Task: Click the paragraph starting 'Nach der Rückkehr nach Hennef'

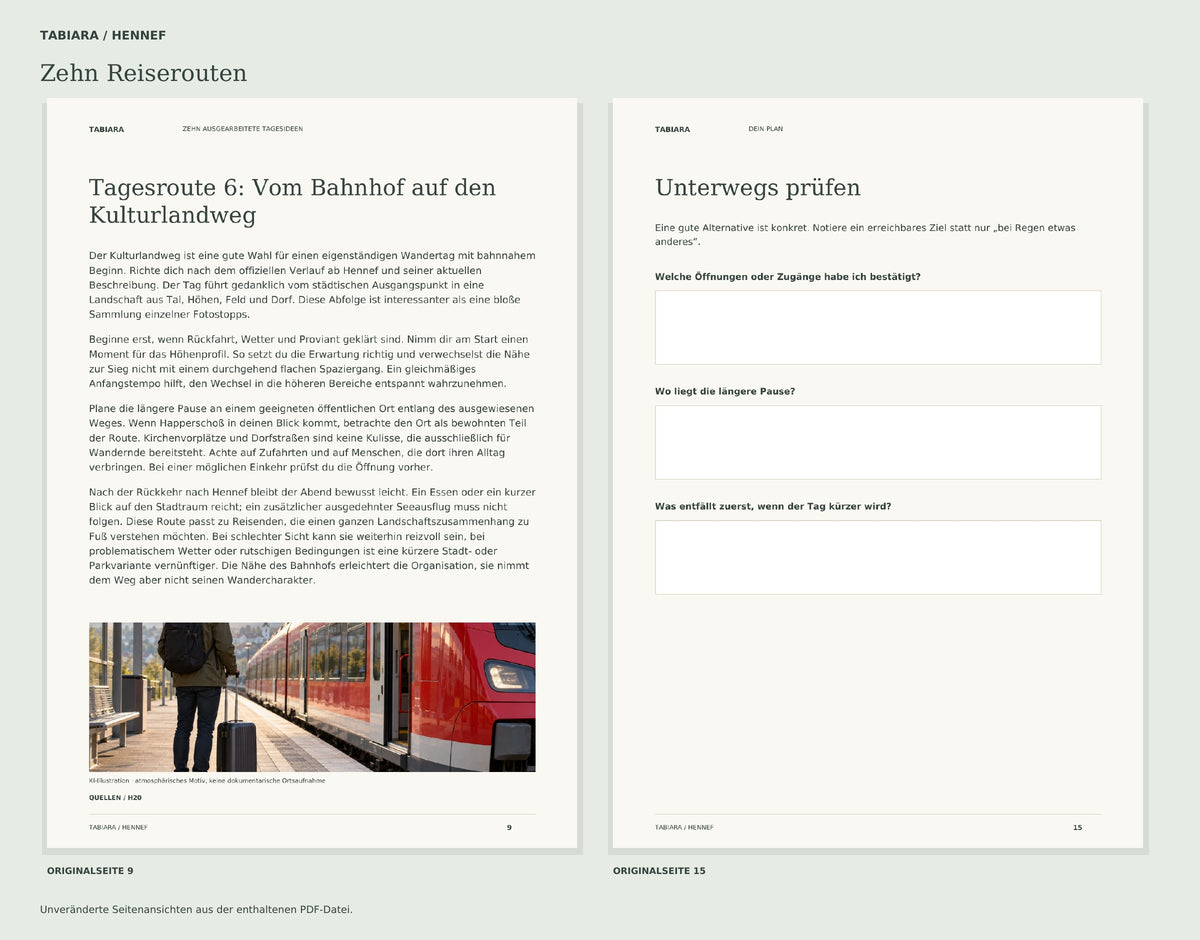Action: click(312, 536)
